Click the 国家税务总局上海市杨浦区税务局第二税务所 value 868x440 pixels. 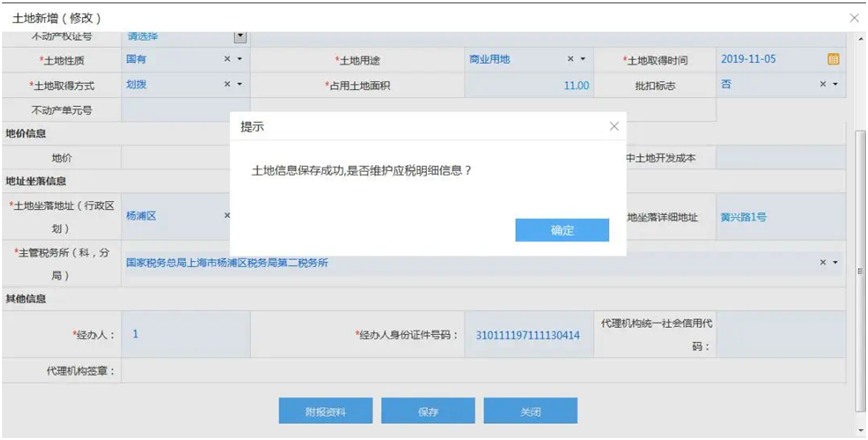coord(227,263)
